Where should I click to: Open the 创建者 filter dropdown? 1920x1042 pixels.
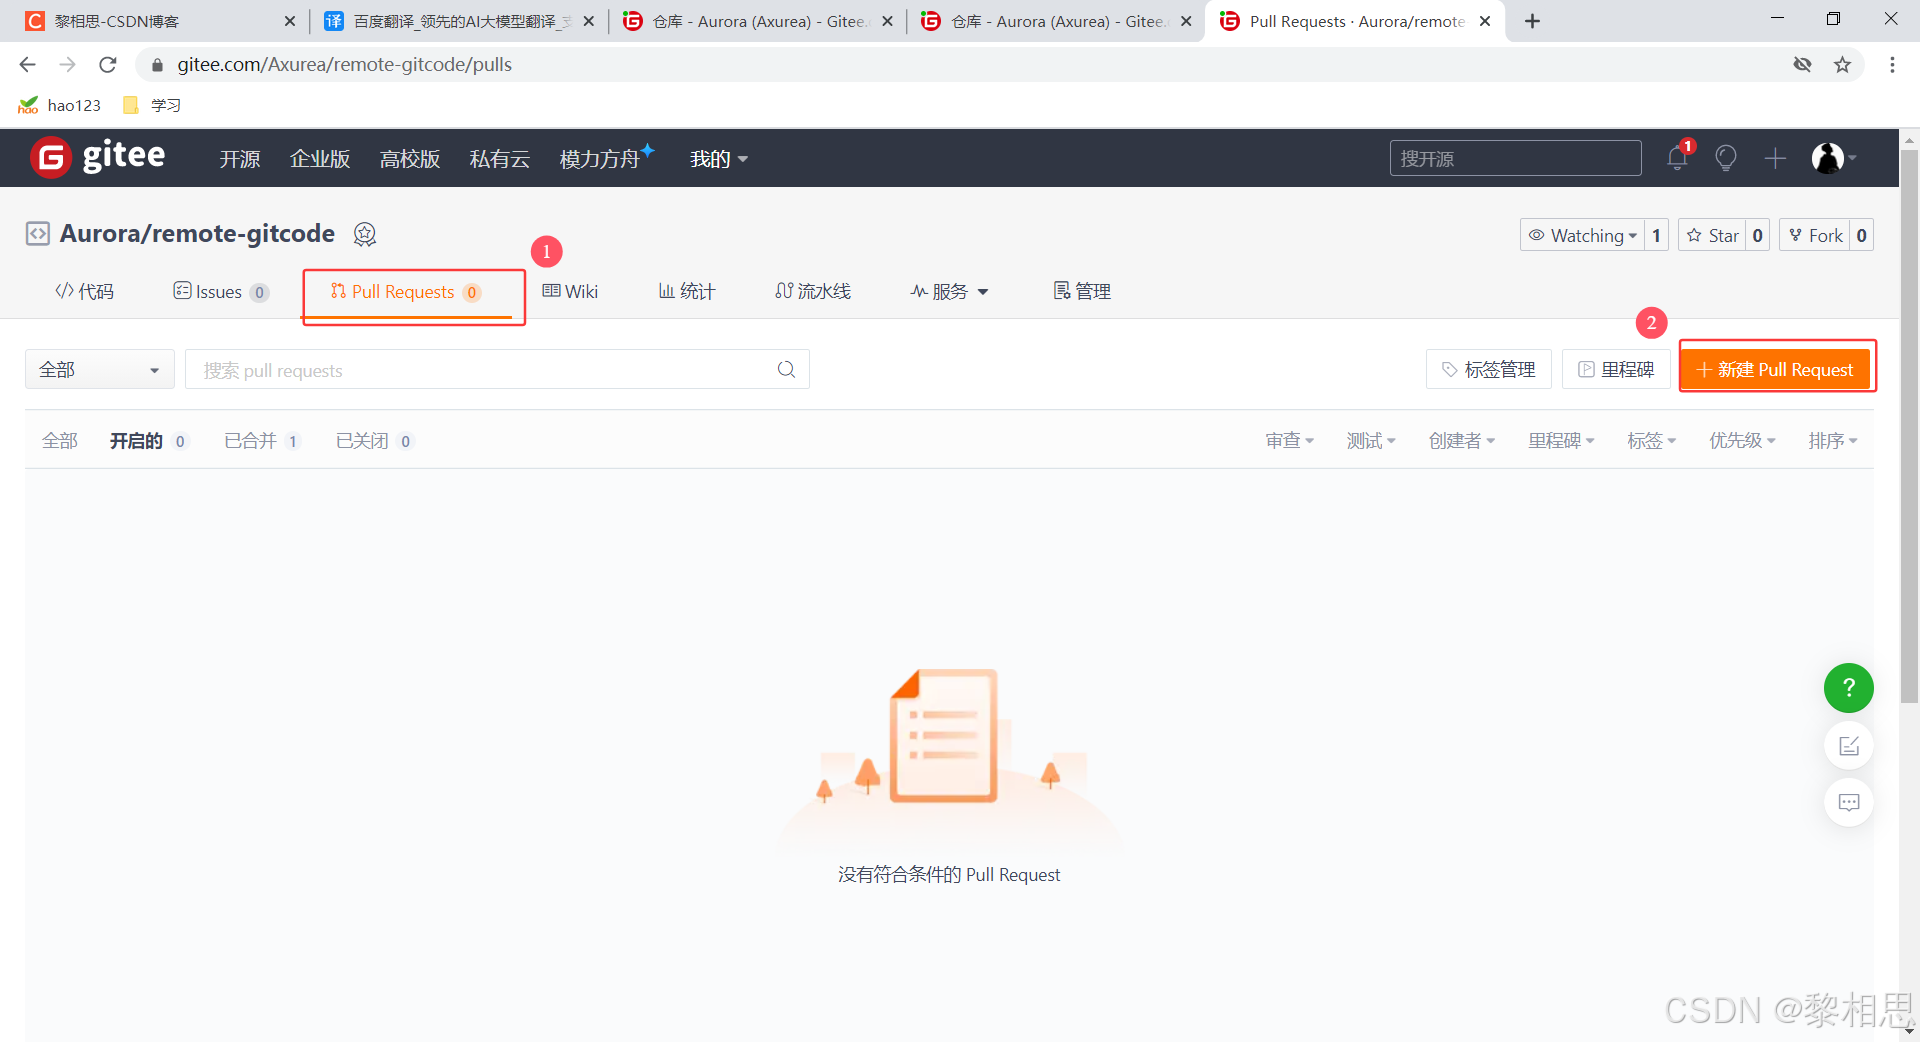(x=1461, y=441)
